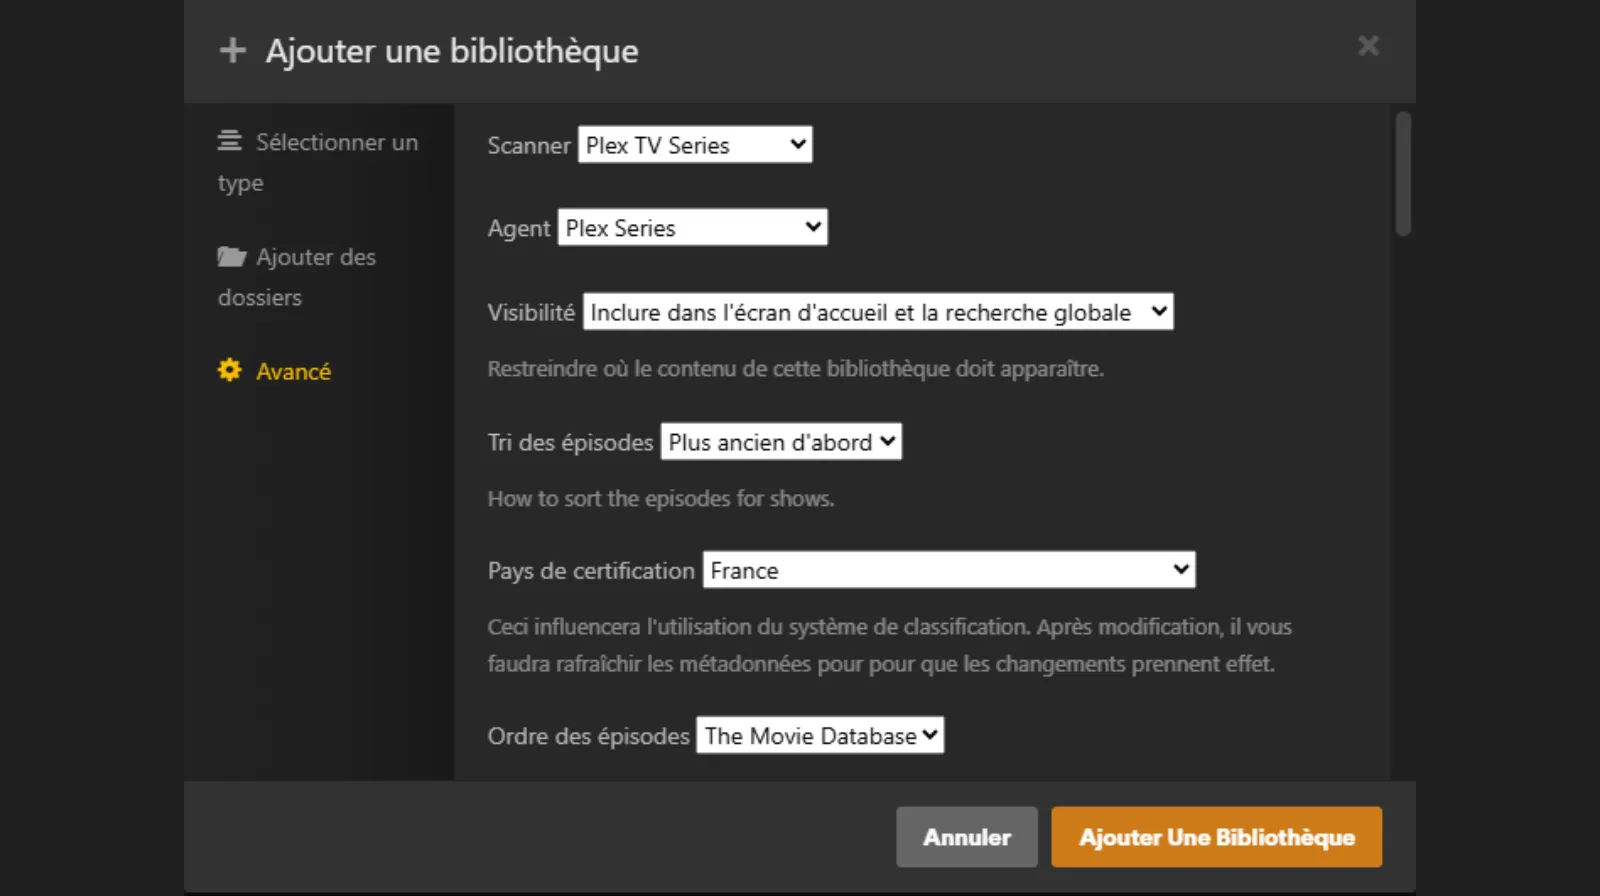Close the add library dialog with X
The width and height of the screenshot is (1600, 896).
(x=1368, y=46)
